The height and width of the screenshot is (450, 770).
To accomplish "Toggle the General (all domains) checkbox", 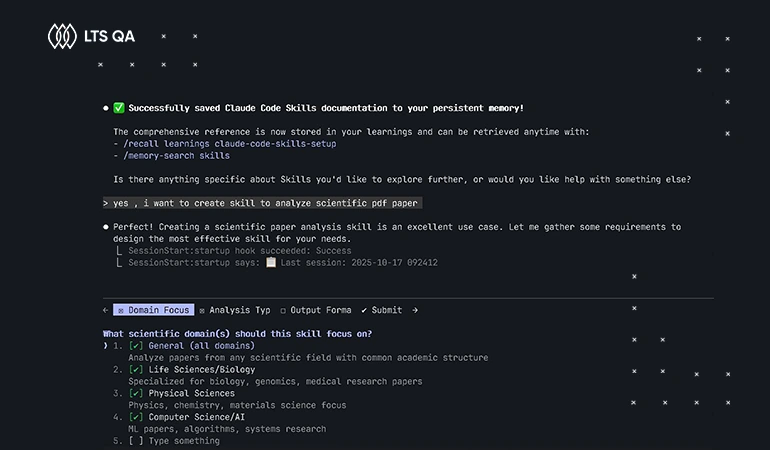I will pos(136,346).
